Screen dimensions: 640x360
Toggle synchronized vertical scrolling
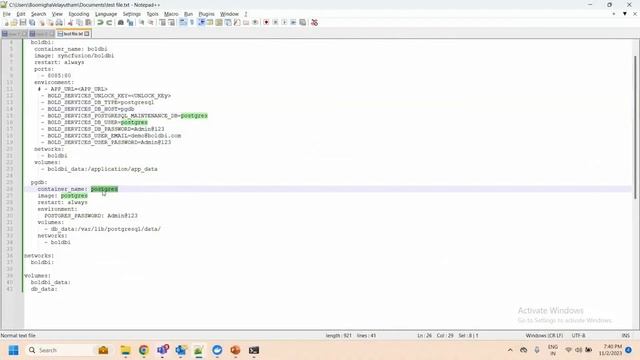162,22
